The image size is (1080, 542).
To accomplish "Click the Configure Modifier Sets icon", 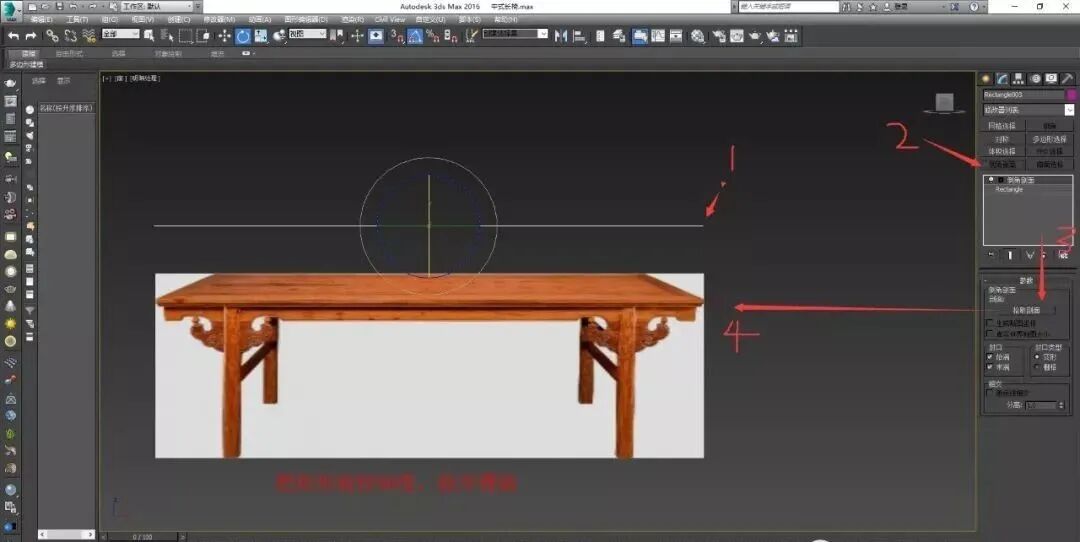I will coord(1063,255).
